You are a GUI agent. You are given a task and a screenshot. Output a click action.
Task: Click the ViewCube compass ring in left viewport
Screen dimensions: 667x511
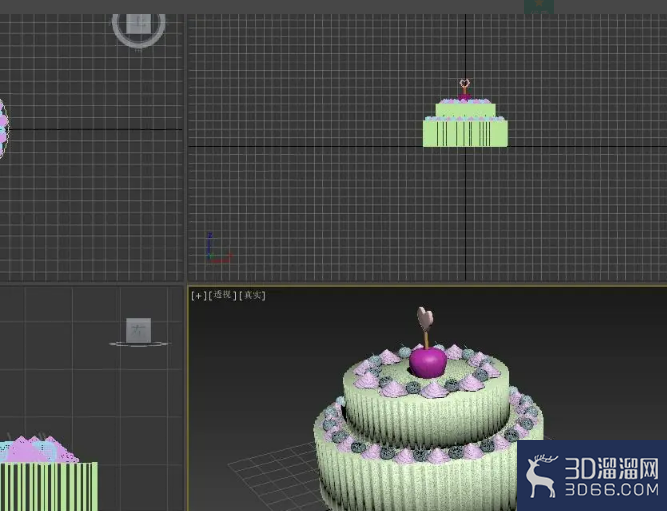140,344
